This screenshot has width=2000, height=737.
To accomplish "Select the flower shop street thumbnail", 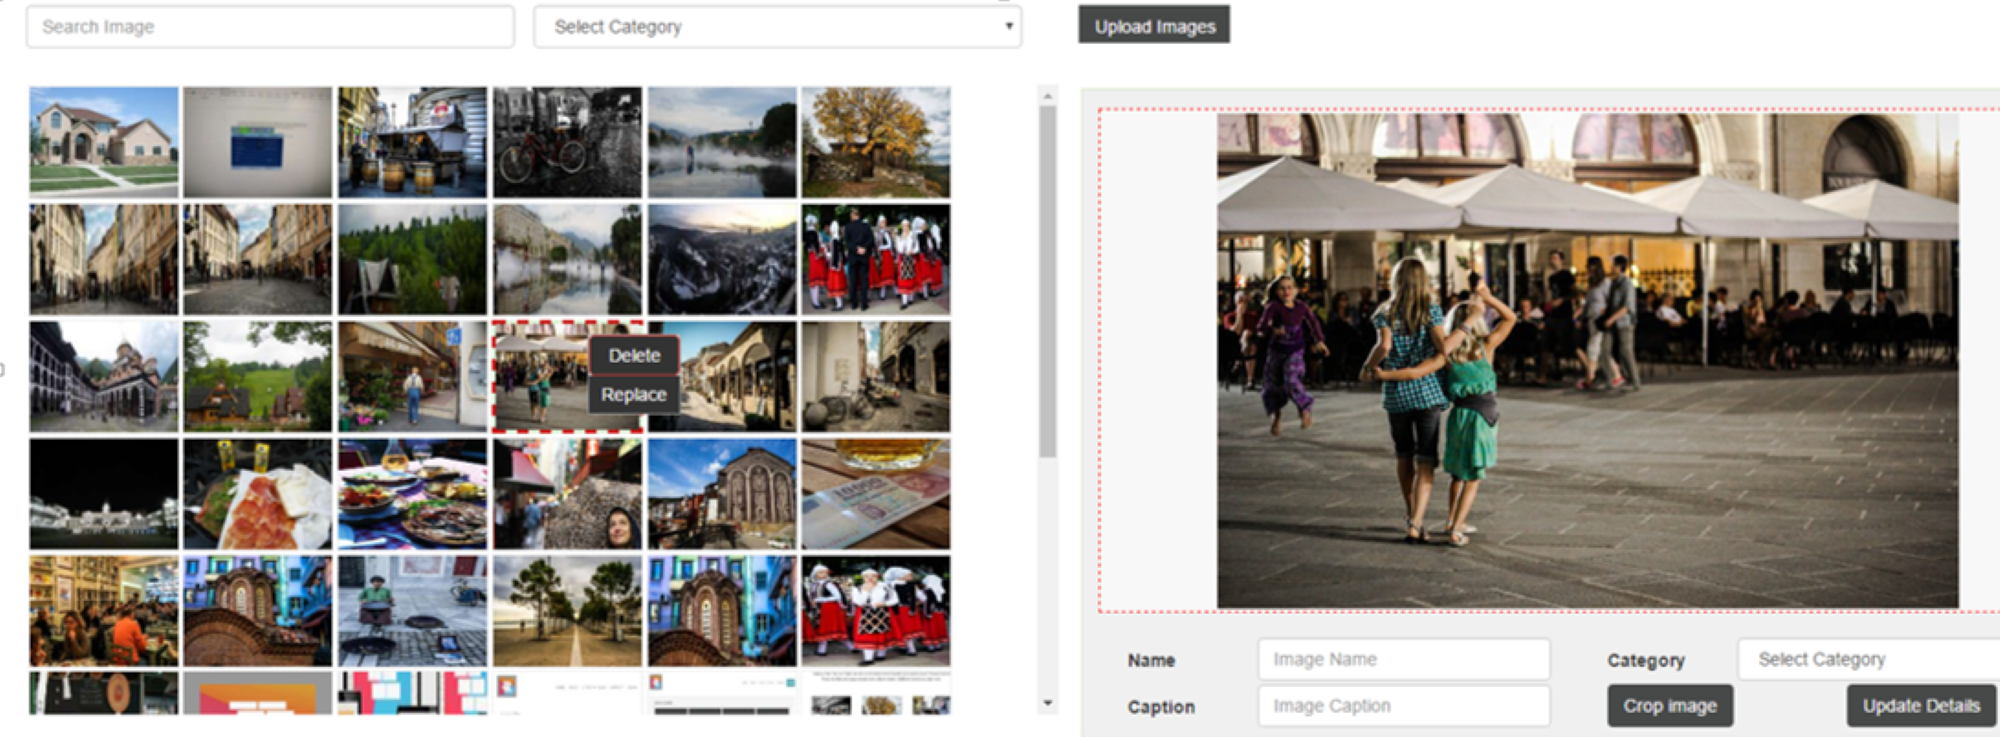I will point(413,377).
